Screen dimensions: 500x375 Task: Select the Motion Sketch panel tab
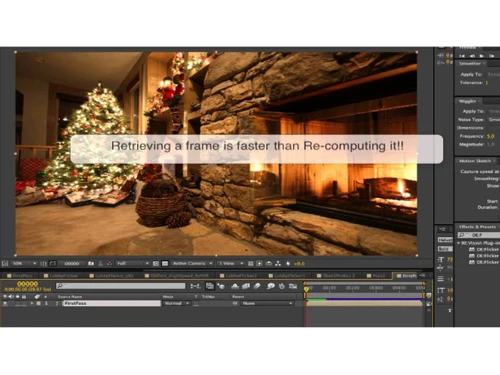point(475,161)
